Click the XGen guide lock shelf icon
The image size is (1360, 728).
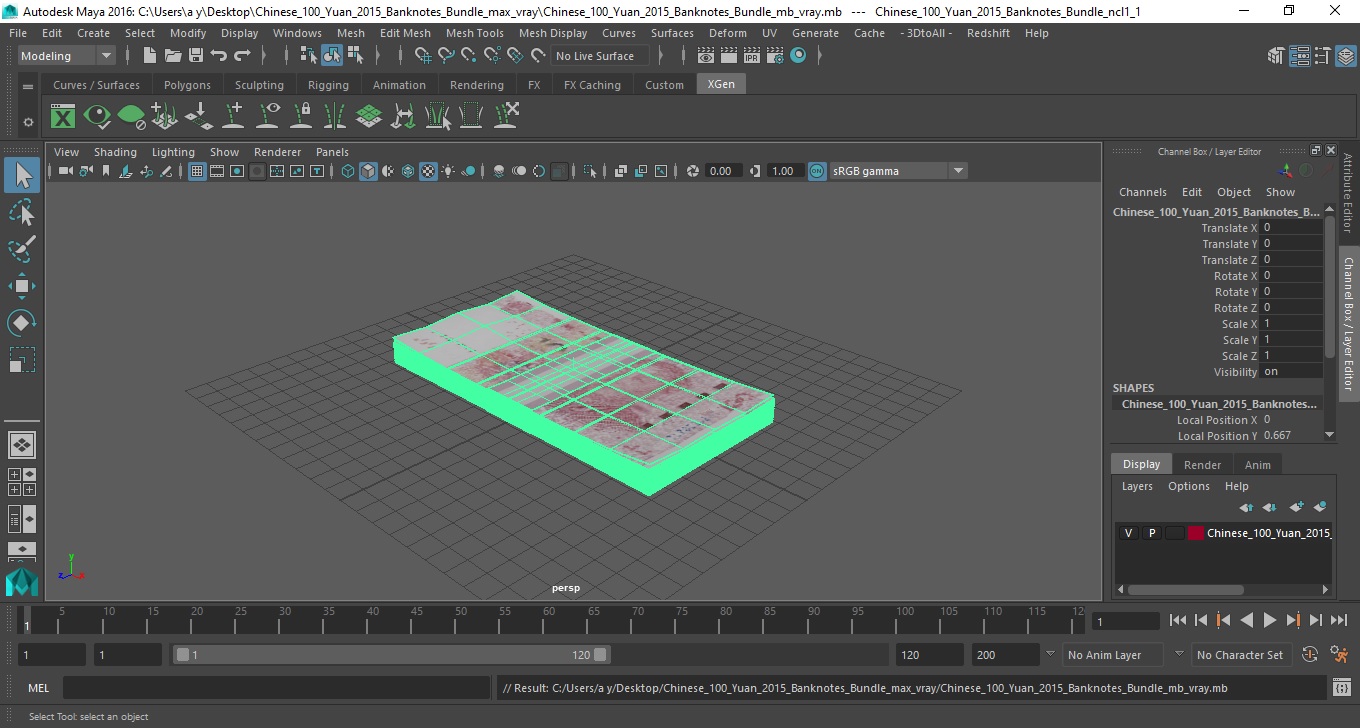coord(301,117)
